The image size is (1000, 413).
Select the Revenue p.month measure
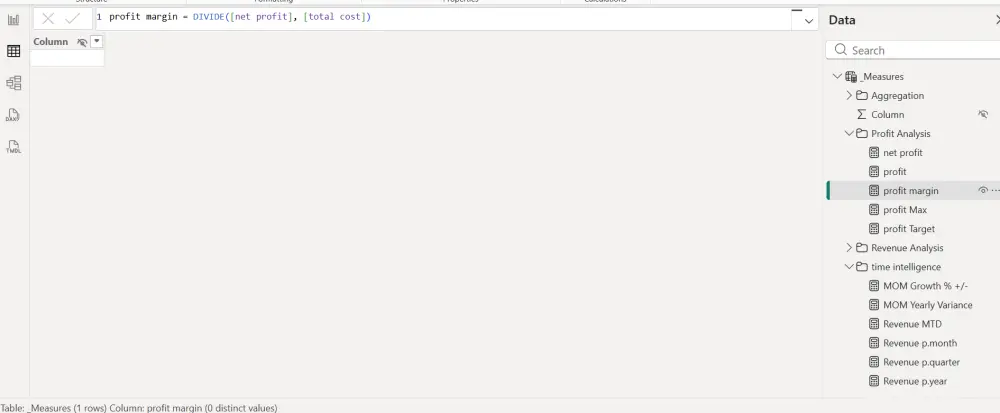click(x=920, y=343)
